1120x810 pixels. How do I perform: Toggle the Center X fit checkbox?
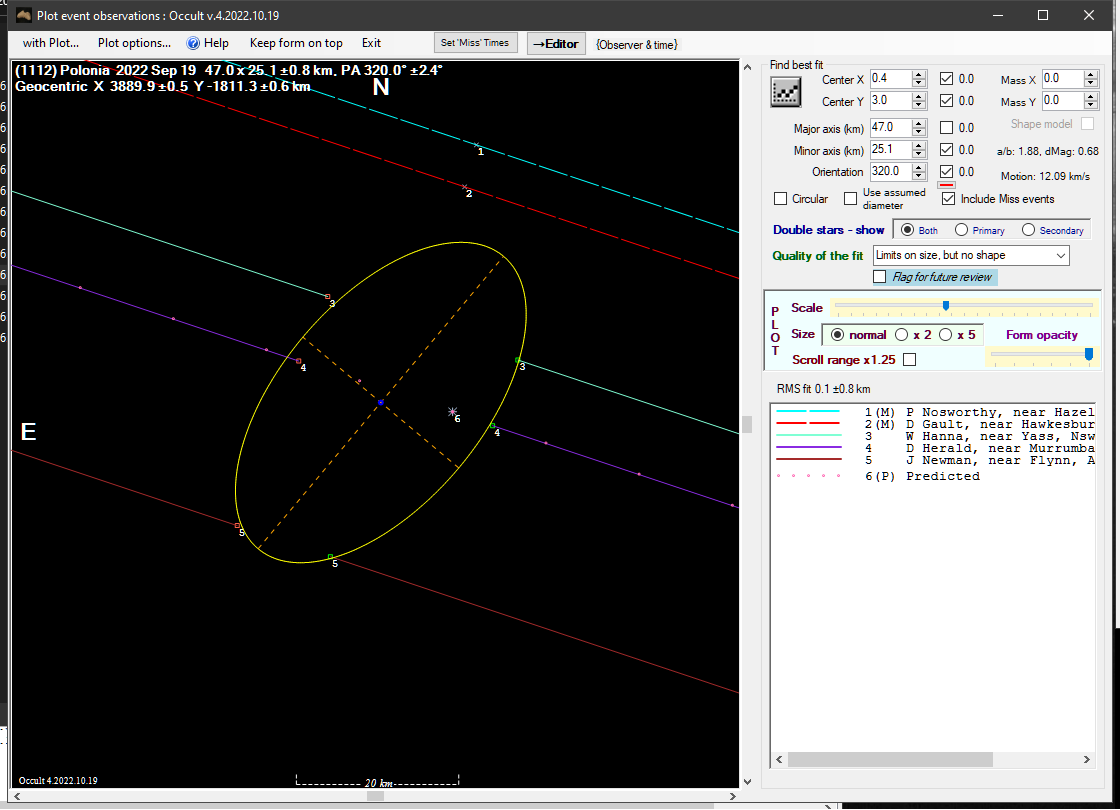[946, 79]
